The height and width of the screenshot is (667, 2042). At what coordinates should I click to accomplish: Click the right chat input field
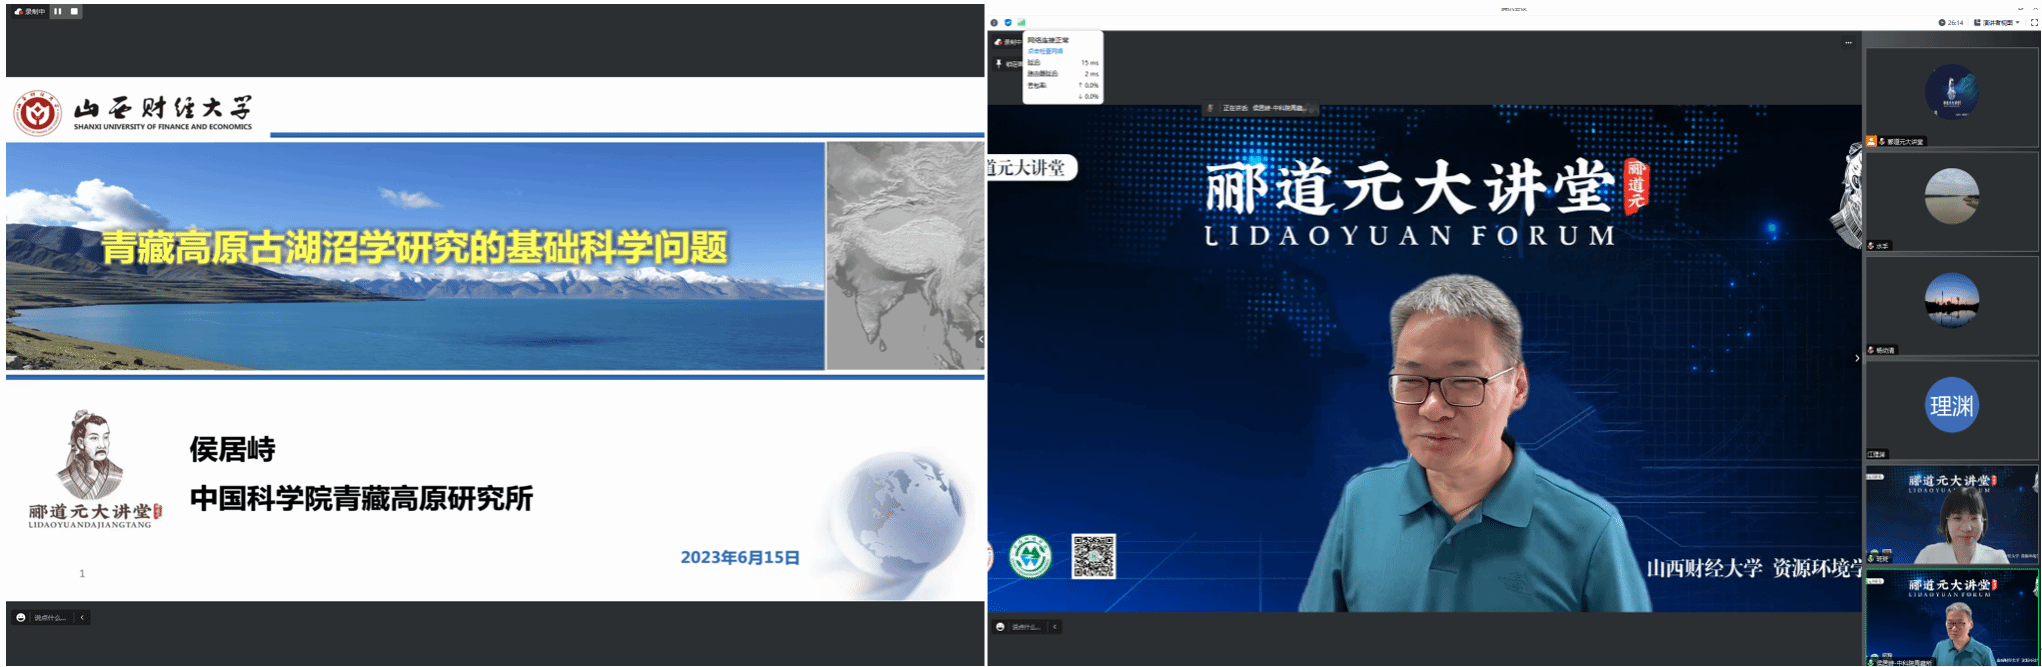pyautogui.click(x=1026, y=627)
